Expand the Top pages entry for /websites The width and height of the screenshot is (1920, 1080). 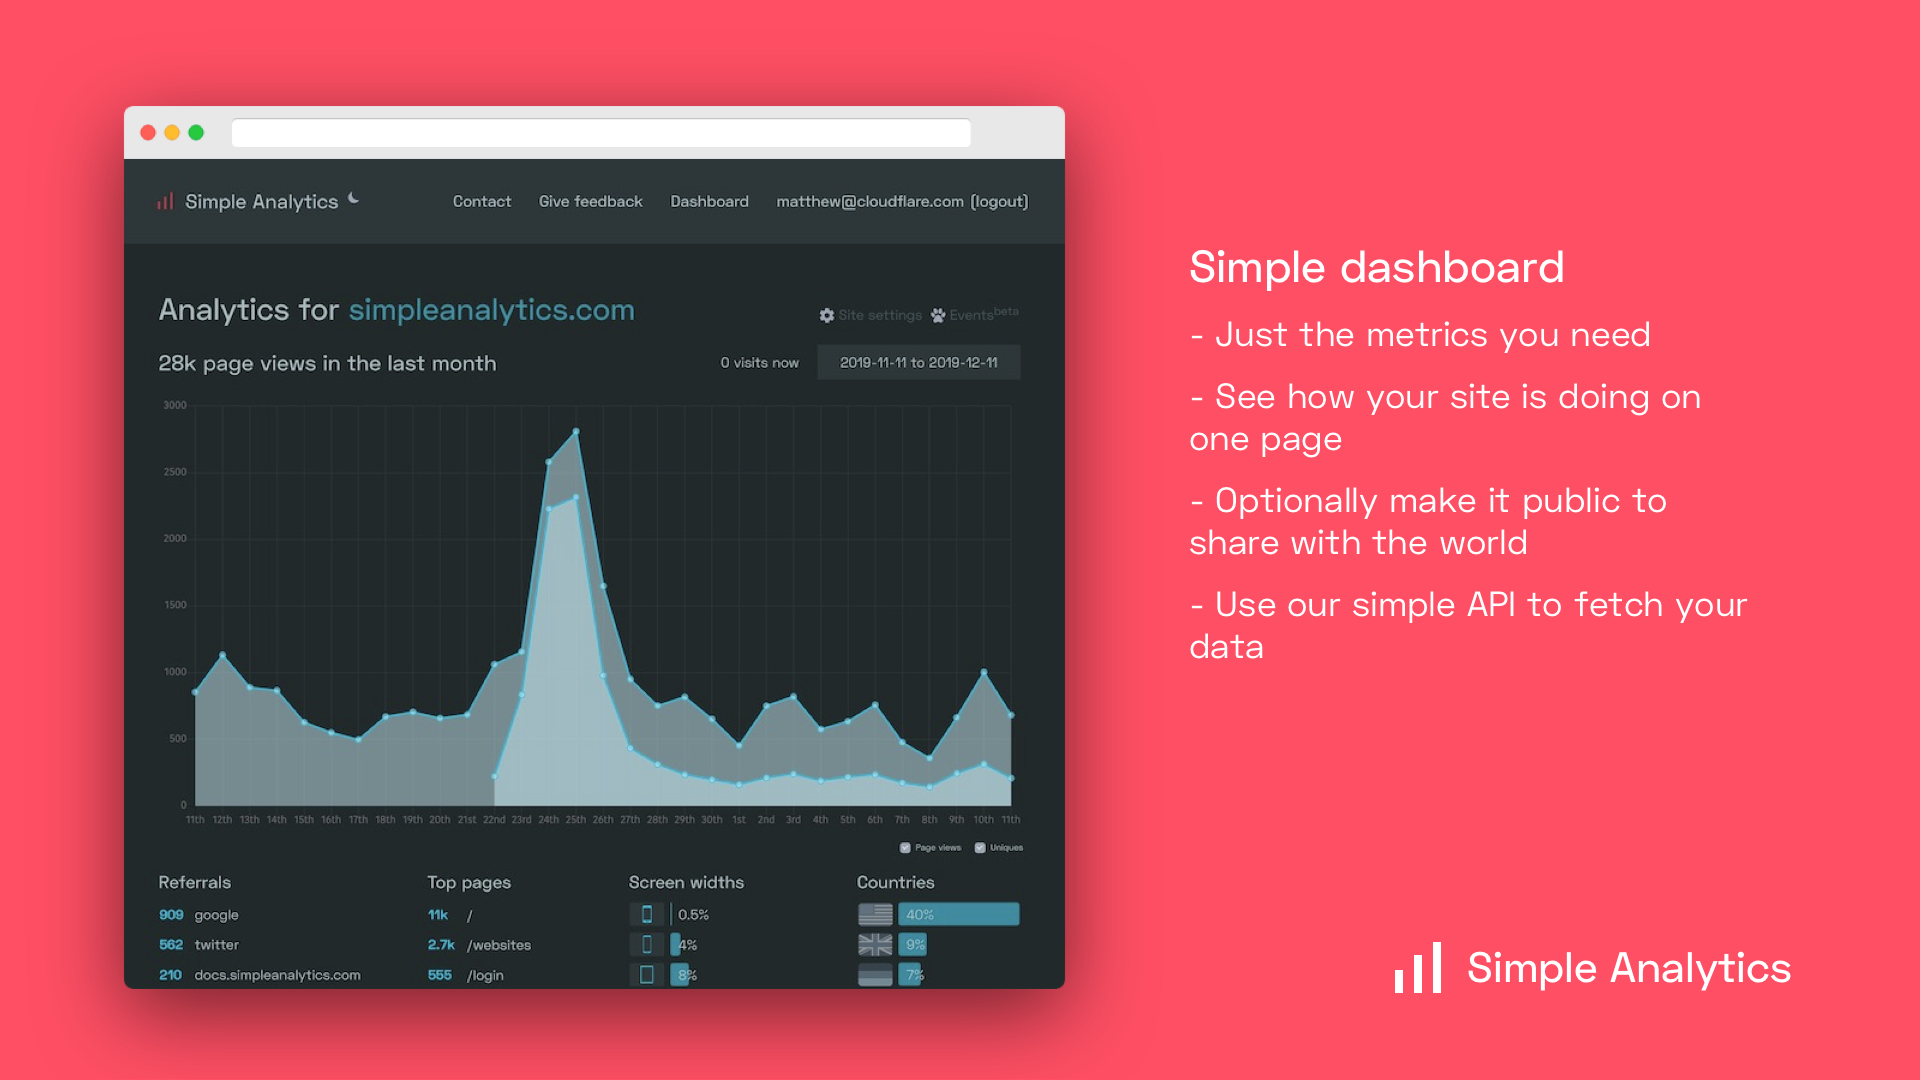point(499,944)
